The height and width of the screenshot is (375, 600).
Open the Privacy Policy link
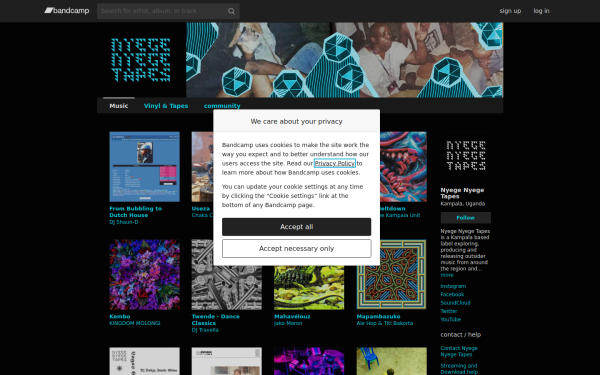pyautogui.click(x=334, y=163)
